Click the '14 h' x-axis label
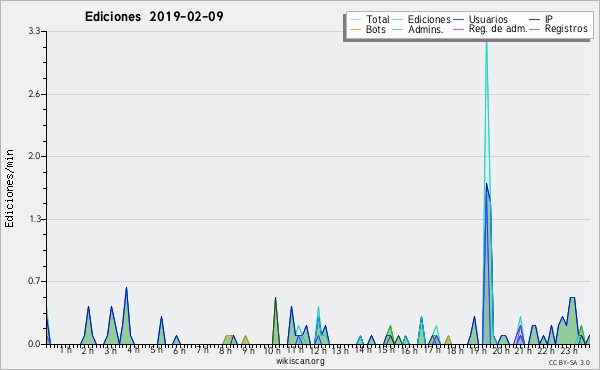This screenshot has height=370, width=600. click(x=363, y=350)
